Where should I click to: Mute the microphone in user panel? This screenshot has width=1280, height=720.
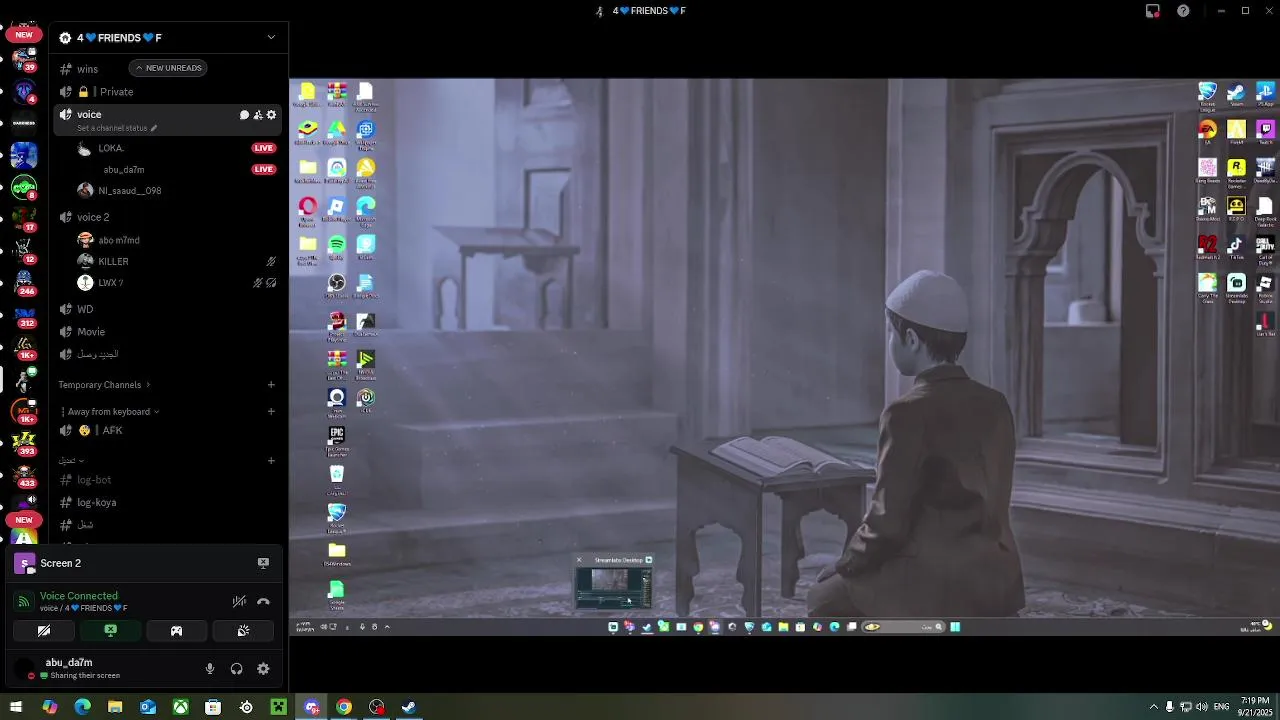210,669
